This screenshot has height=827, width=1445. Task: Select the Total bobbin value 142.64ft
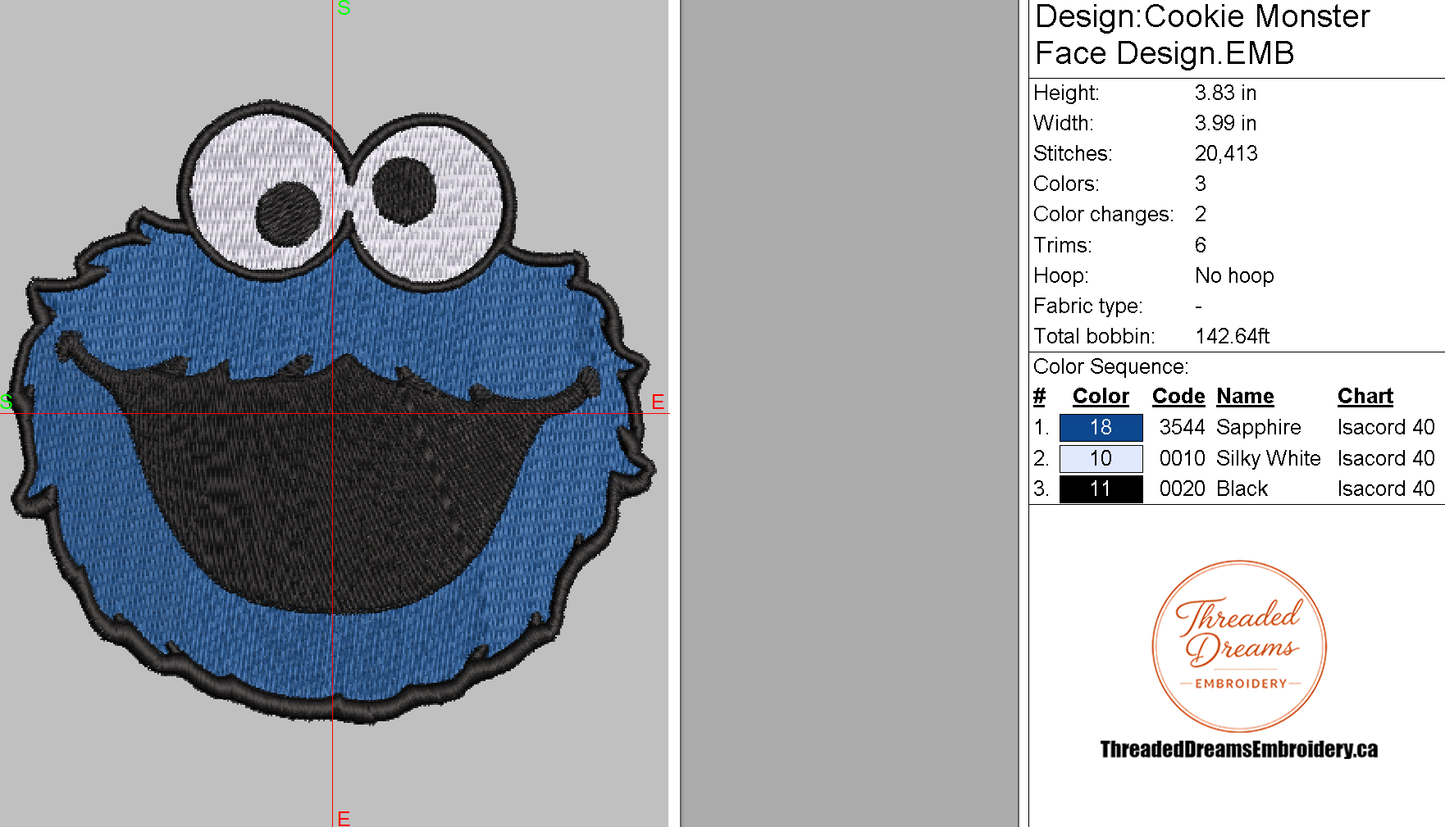(1232, 337)
